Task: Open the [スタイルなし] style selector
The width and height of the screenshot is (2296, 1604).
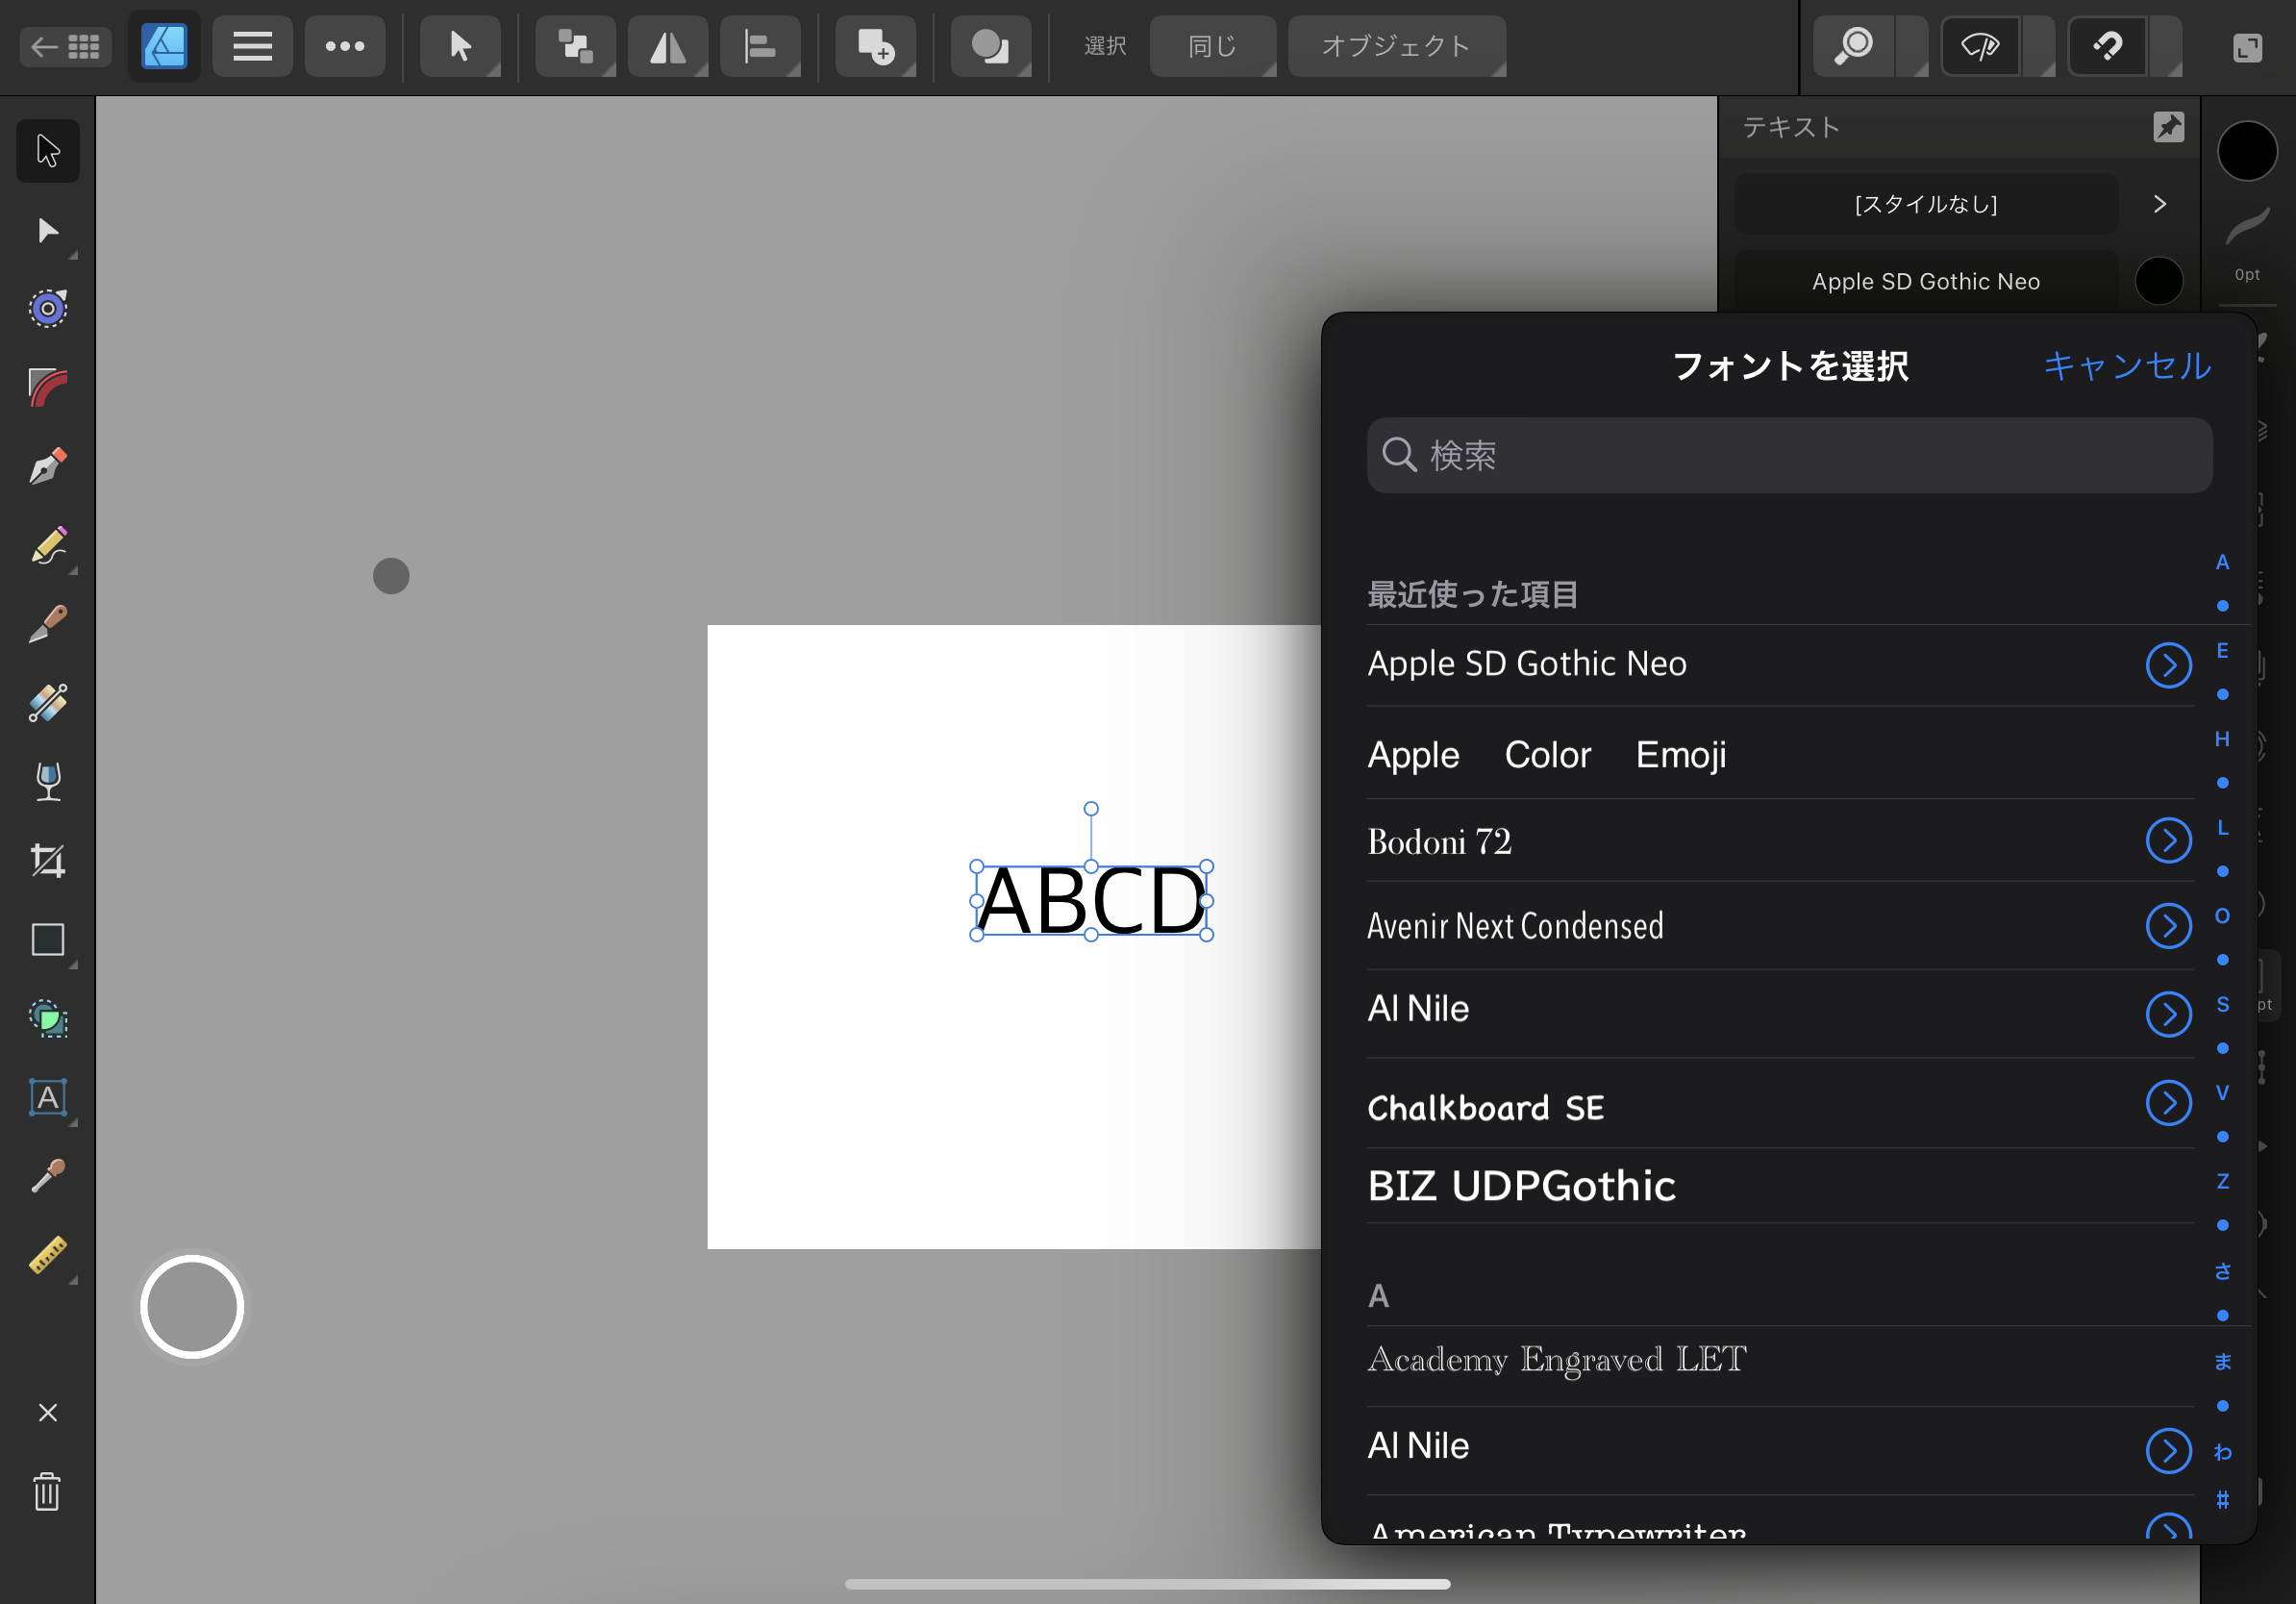Action: 1926,204
